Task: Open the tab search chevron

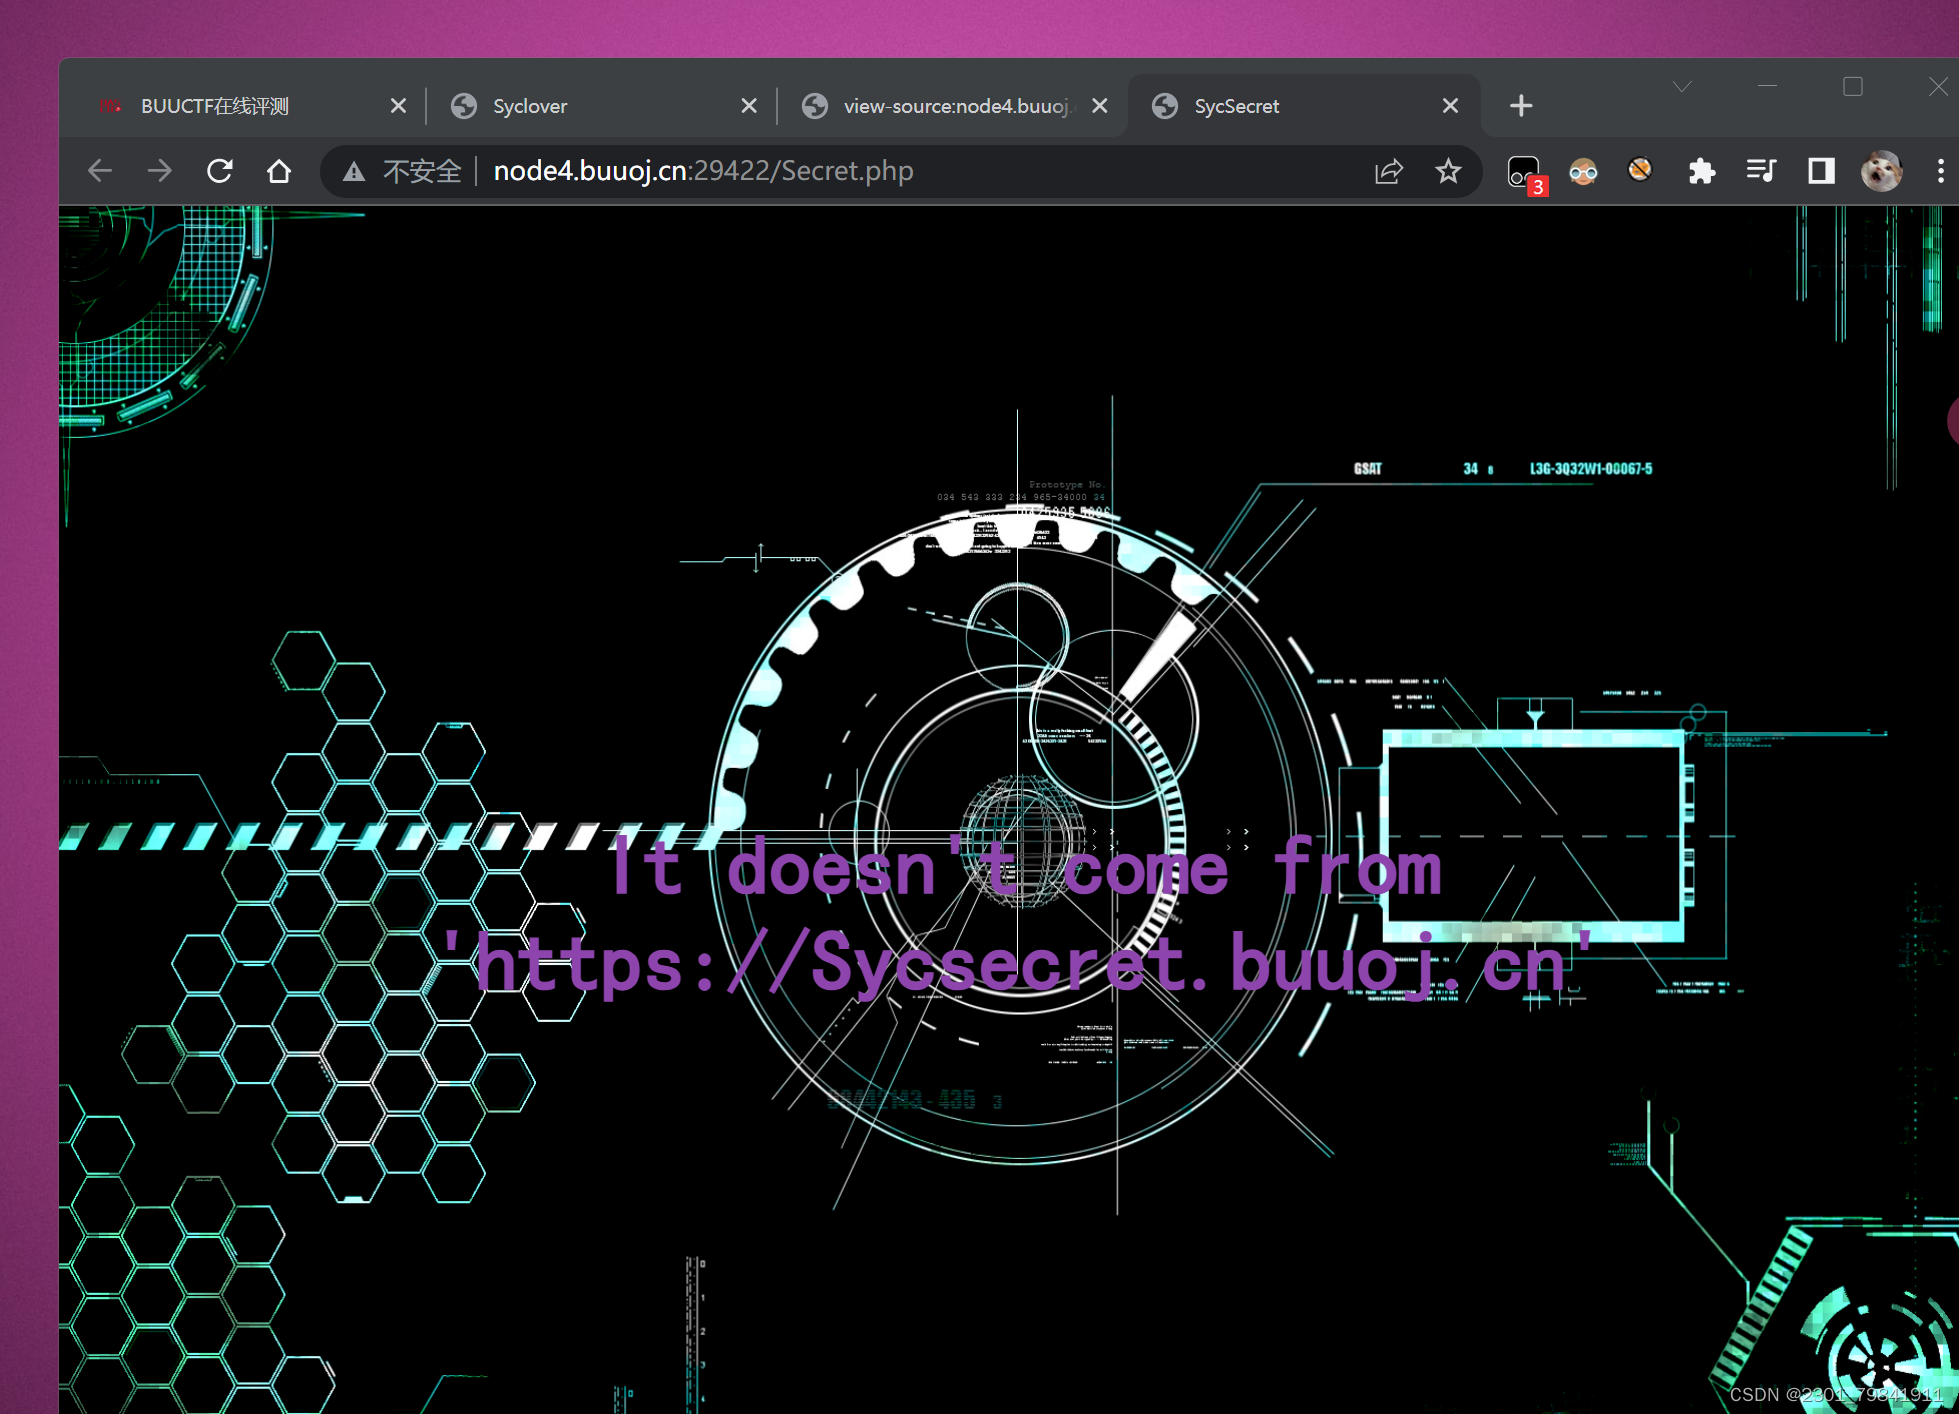Action: pos(1683,87)
